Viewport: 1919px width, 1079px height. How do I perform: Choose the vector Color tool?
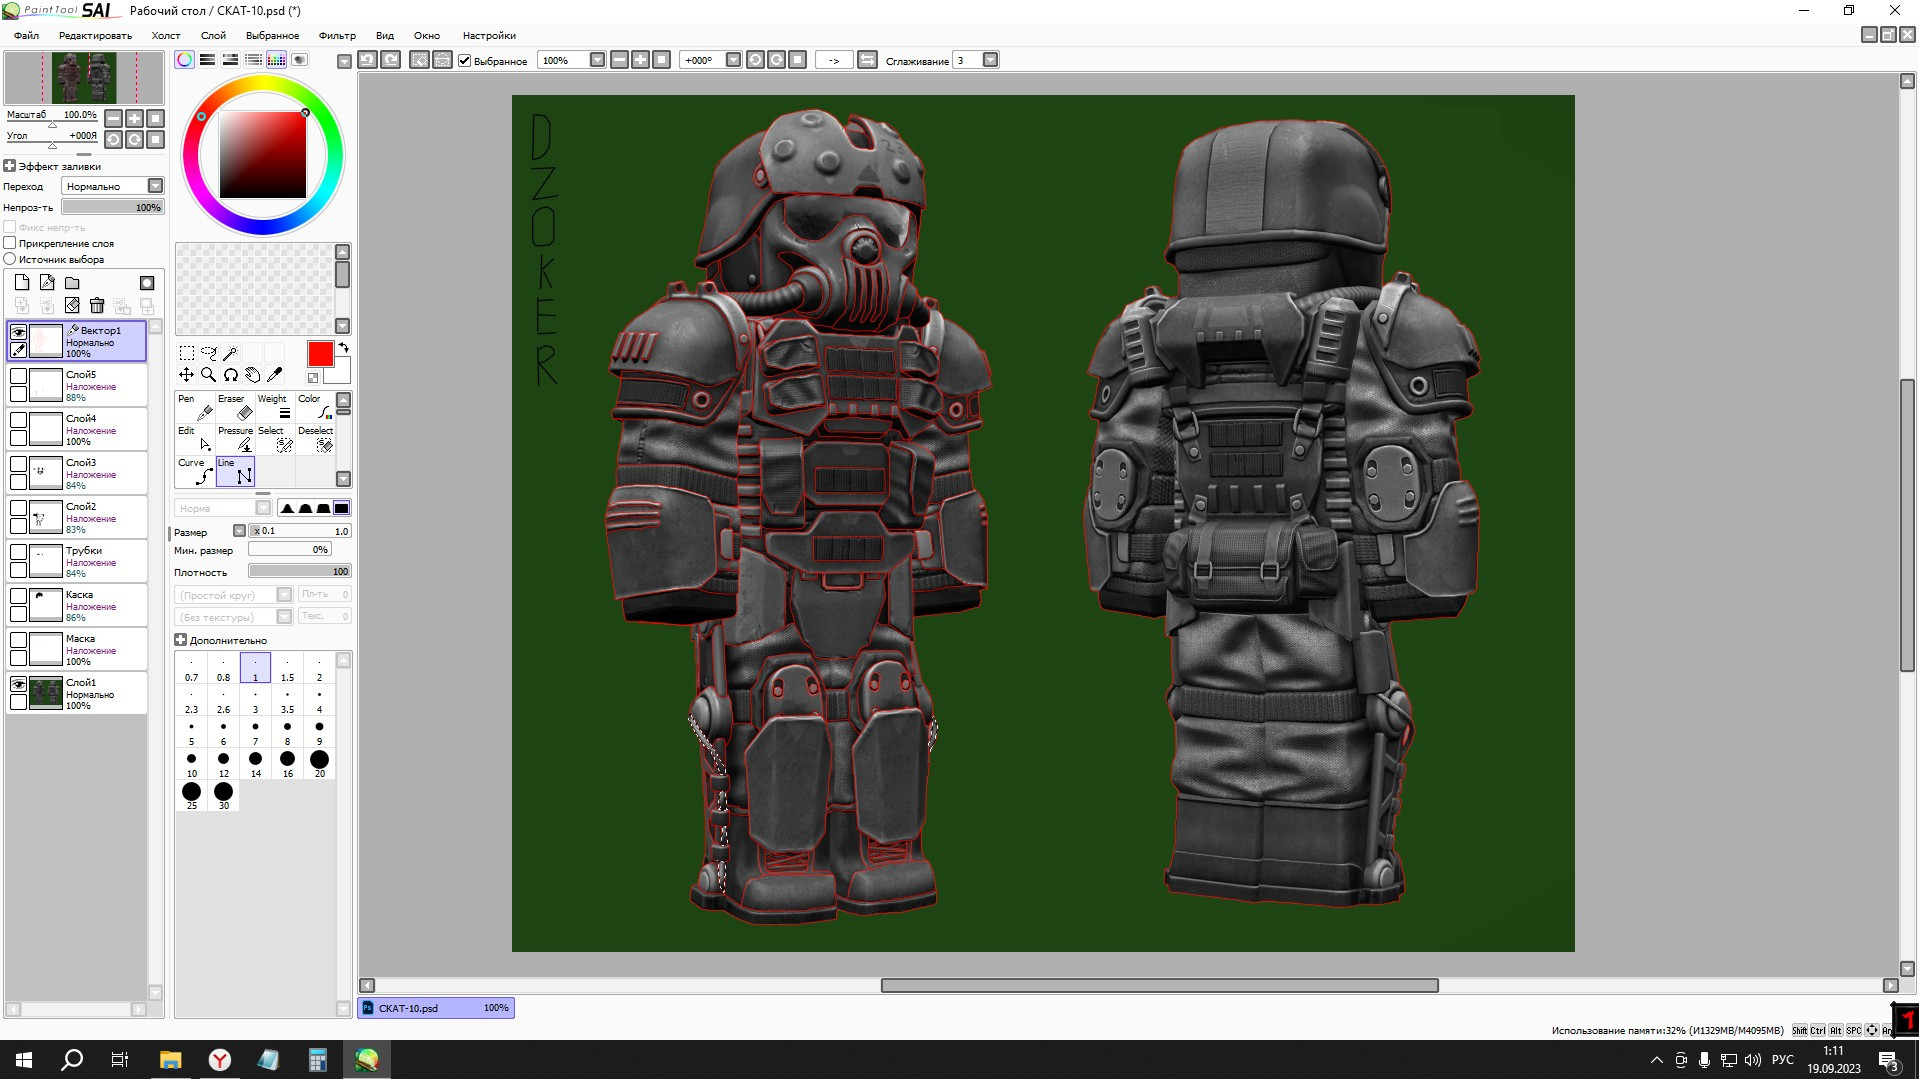click(315, 407)
